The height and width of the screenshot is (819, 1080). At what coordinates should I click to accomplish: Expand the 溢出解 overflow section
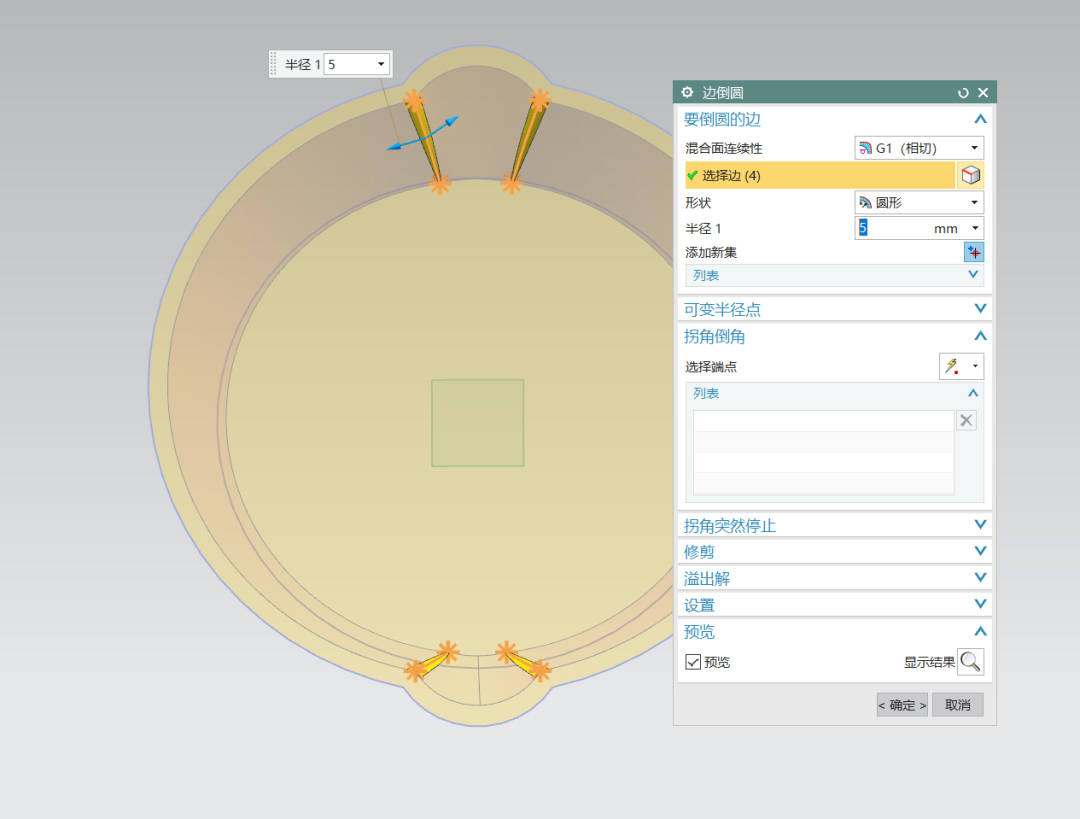(980, 578)
